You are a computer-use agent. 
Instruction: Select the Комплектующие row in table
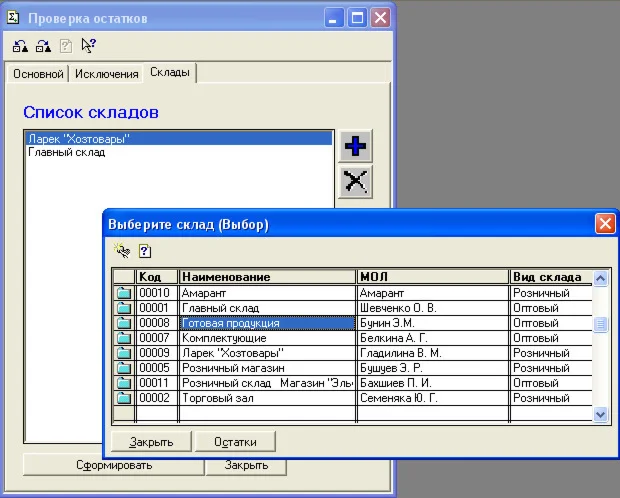(267, 338)
